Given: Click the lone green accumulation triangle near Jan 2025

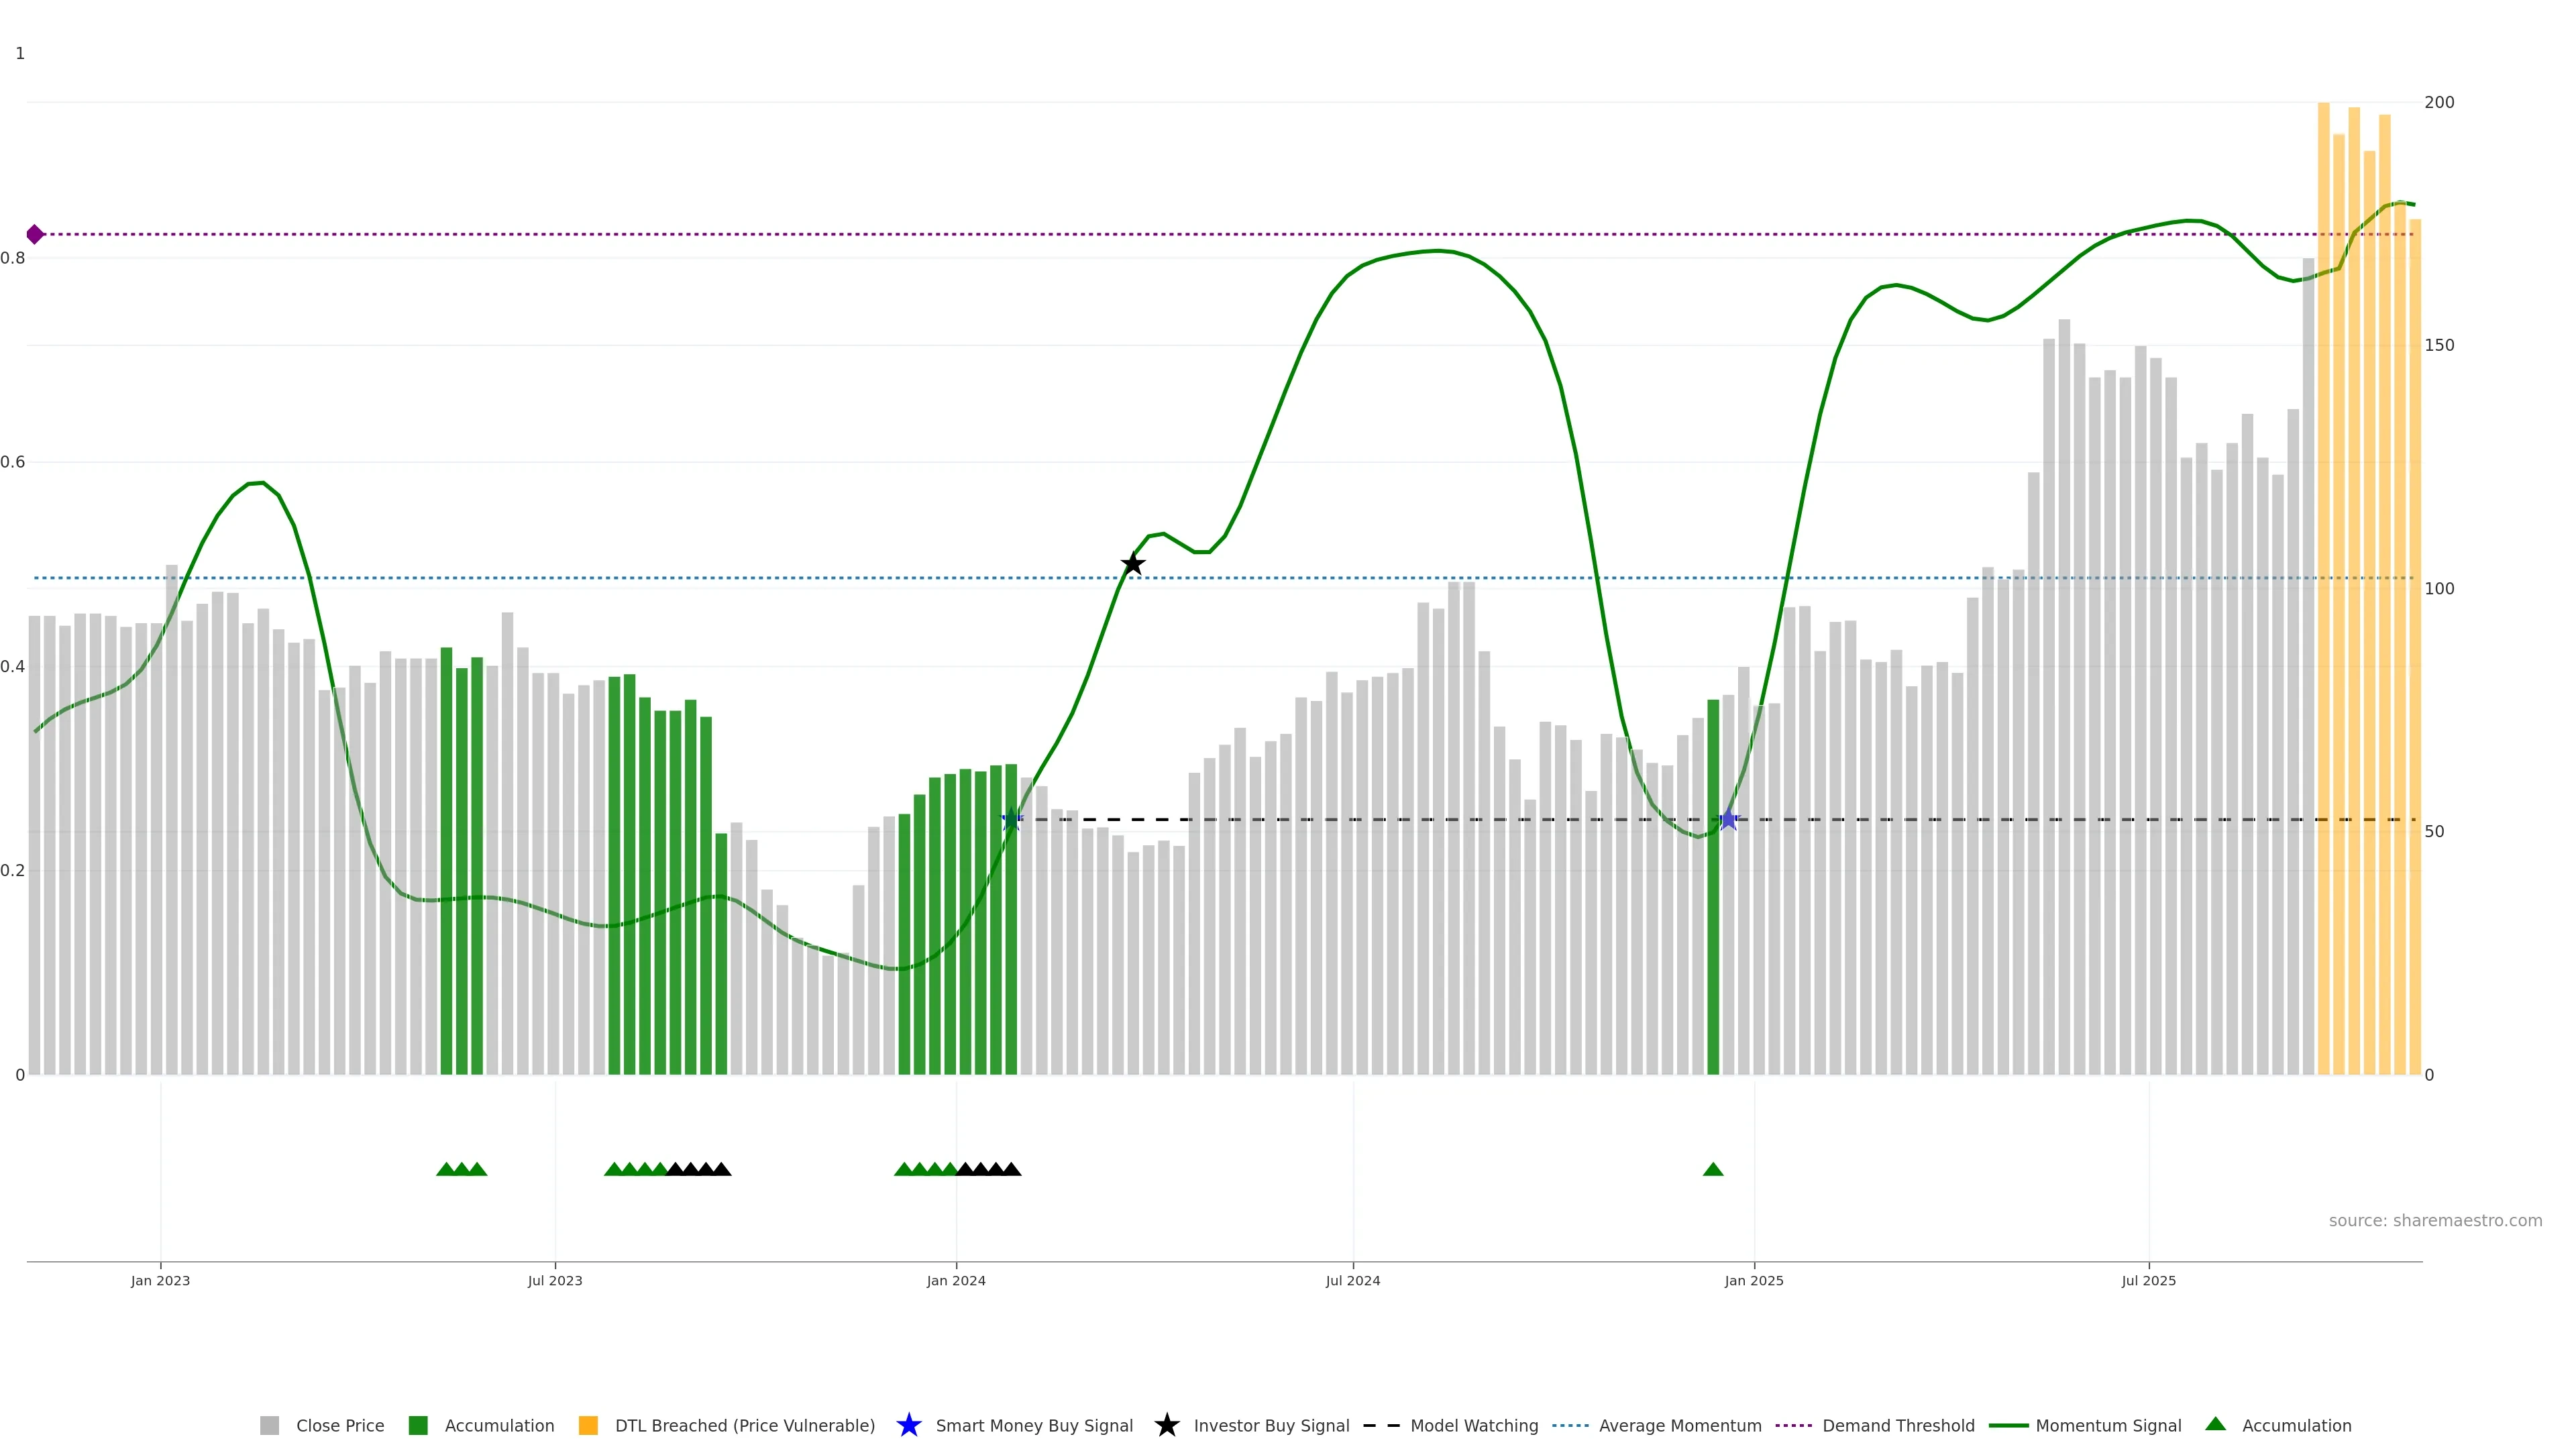Looking at the screenshot, I should [x=1712, y=1169].
